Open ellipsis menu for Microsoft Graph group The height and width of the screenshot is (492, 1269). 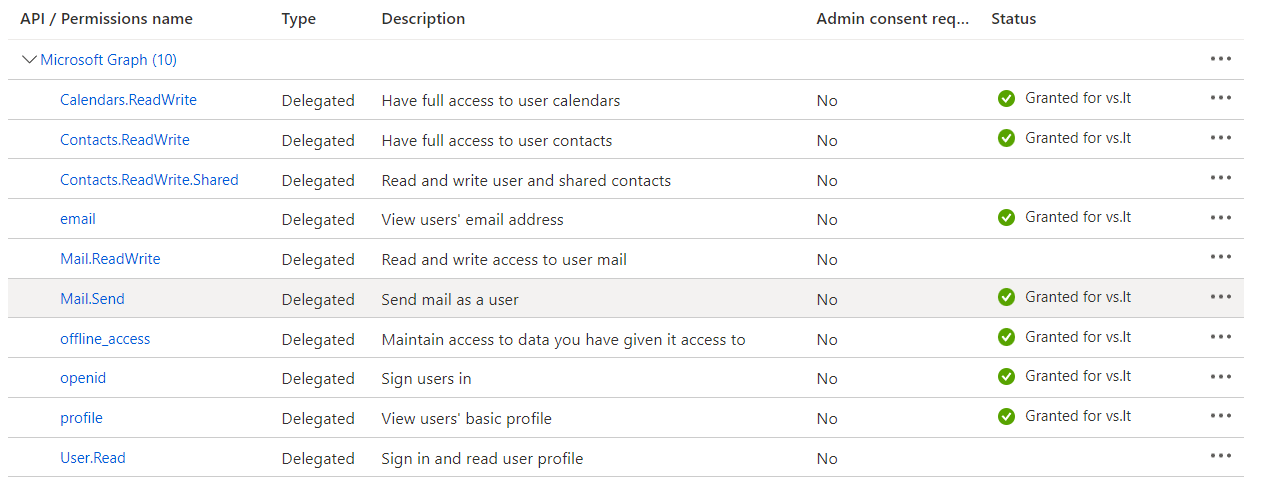click(1220, 59)
